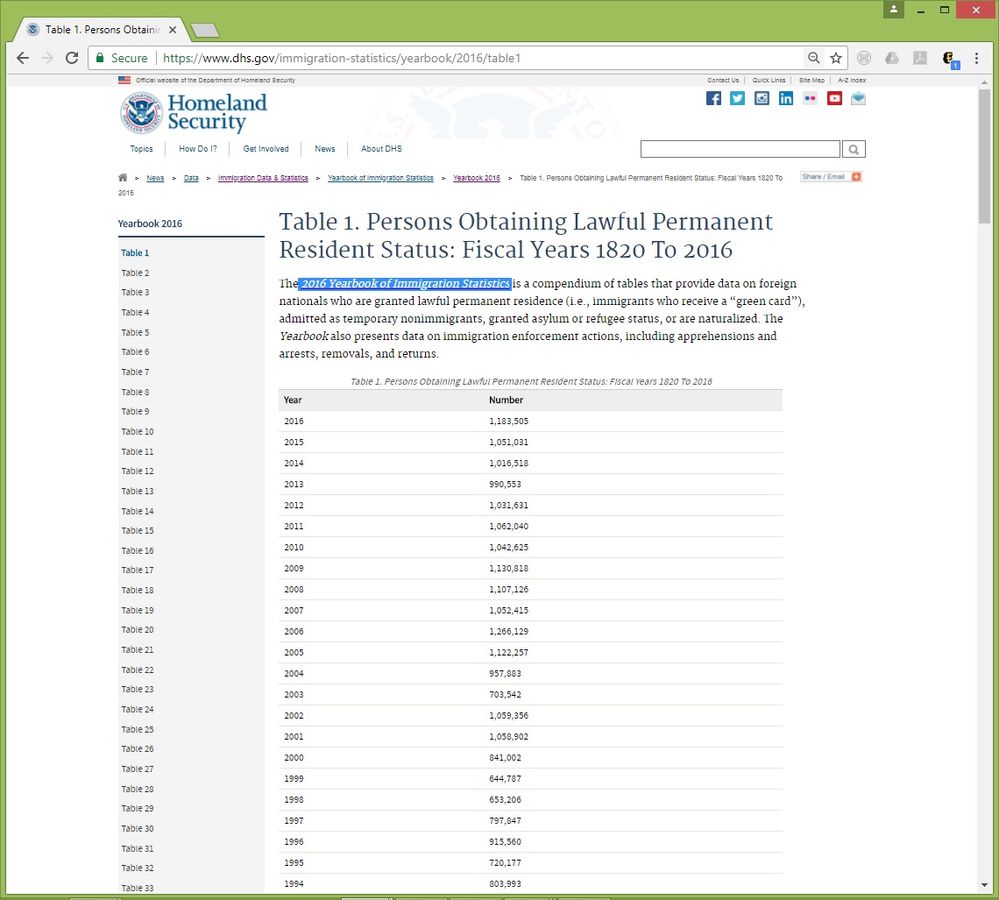Click the scrollbar down arrow

(x=984, y=885)
